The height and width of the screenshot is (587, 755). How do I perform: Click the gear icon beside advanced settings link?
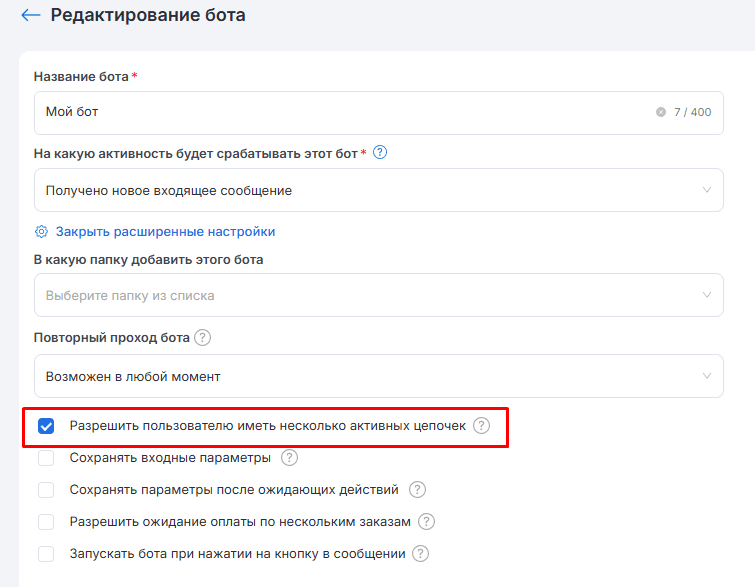[41, 232]
